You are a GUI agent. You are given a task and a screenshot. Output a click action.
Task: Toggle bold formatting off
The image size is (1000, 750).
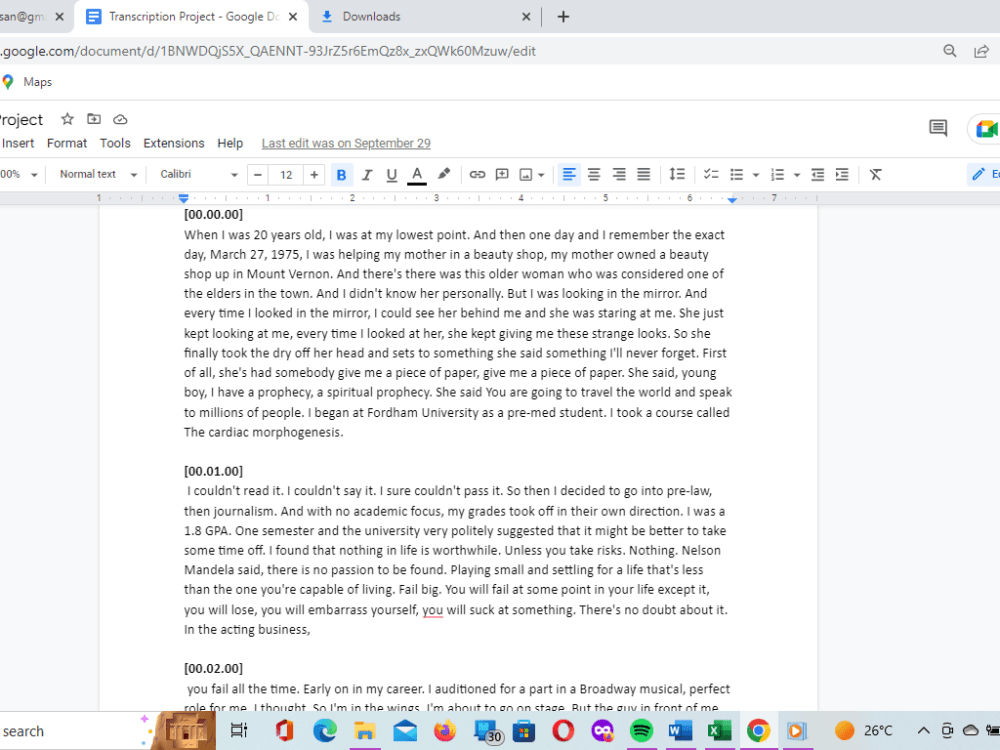pos(341,175)
